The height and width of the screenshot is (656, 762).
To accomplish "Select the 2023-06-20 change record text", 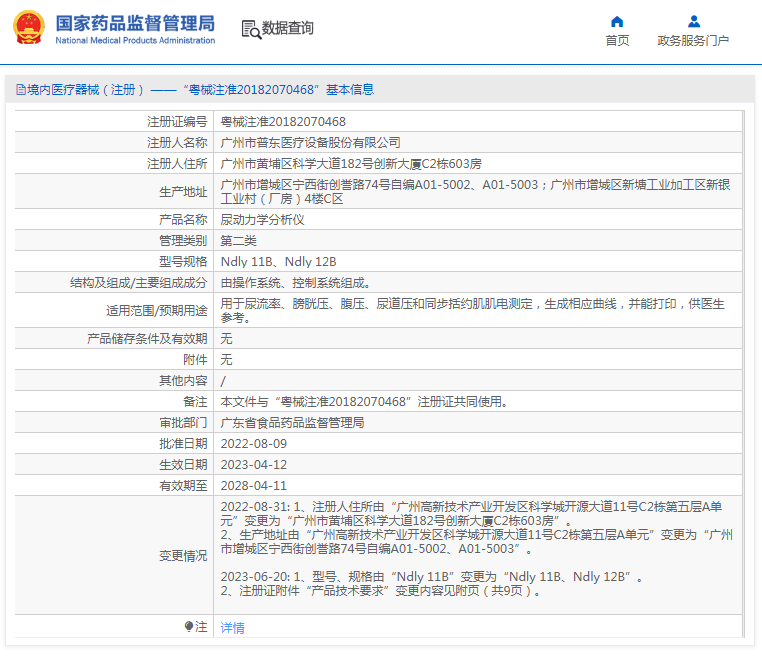I will coord(432,584).
